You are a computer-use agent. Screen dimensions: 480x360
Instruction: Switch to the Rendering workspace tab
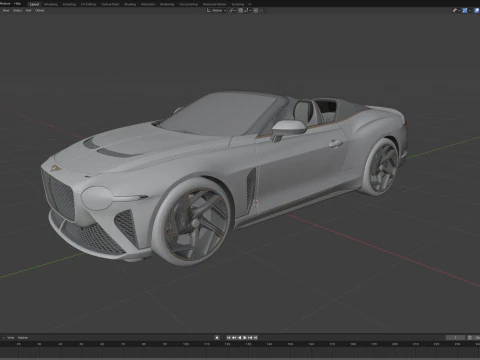167,4
